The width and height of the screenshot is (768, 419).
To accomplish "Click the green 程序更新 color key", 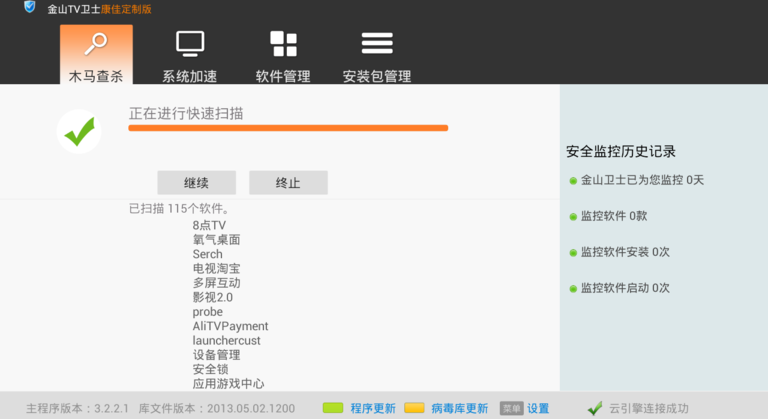I will coord(333,408).
